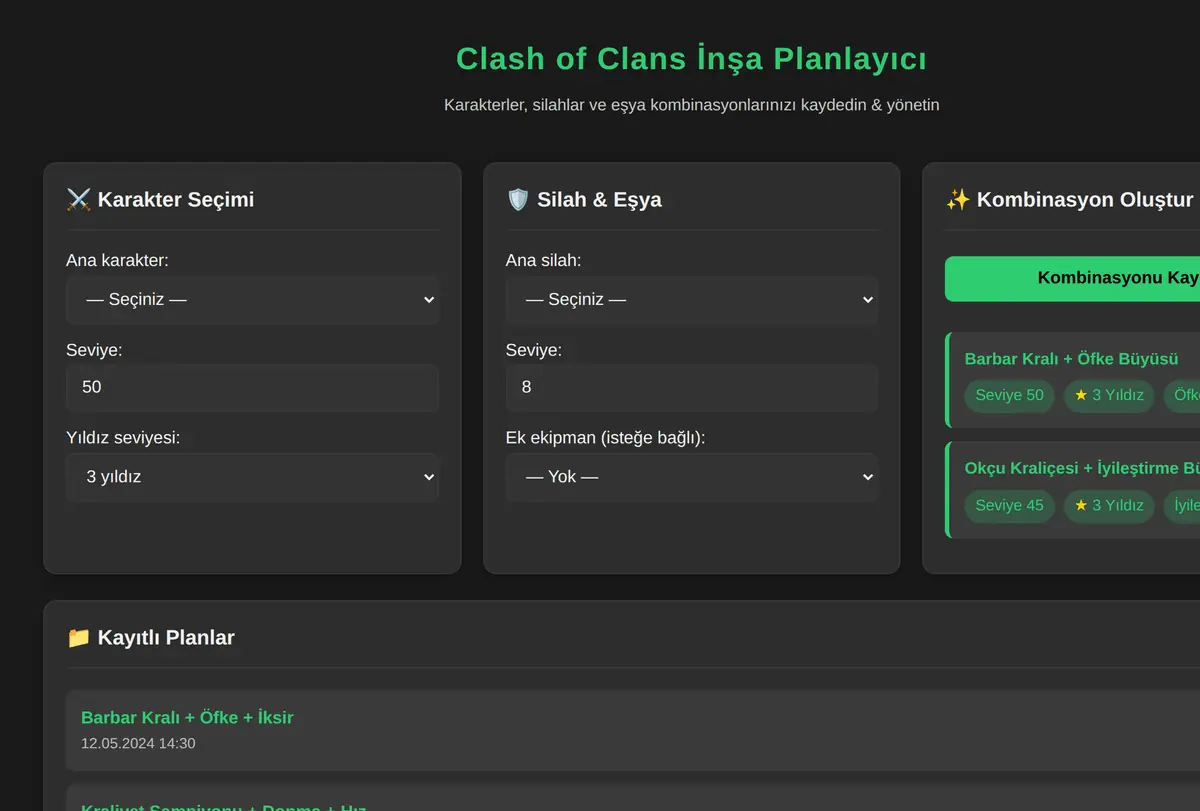Open the Ek ekipman dropdown
The height and width of the screenshot is (811, 1200).
pos(692,477)
